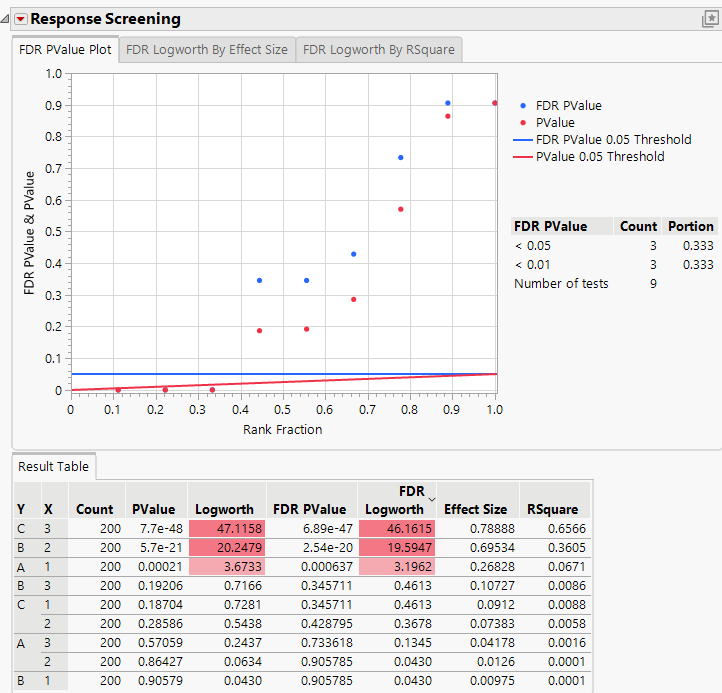Click the PValue red legend marker
This screenshot has height=693, width=722.
[x=523, y=123]
